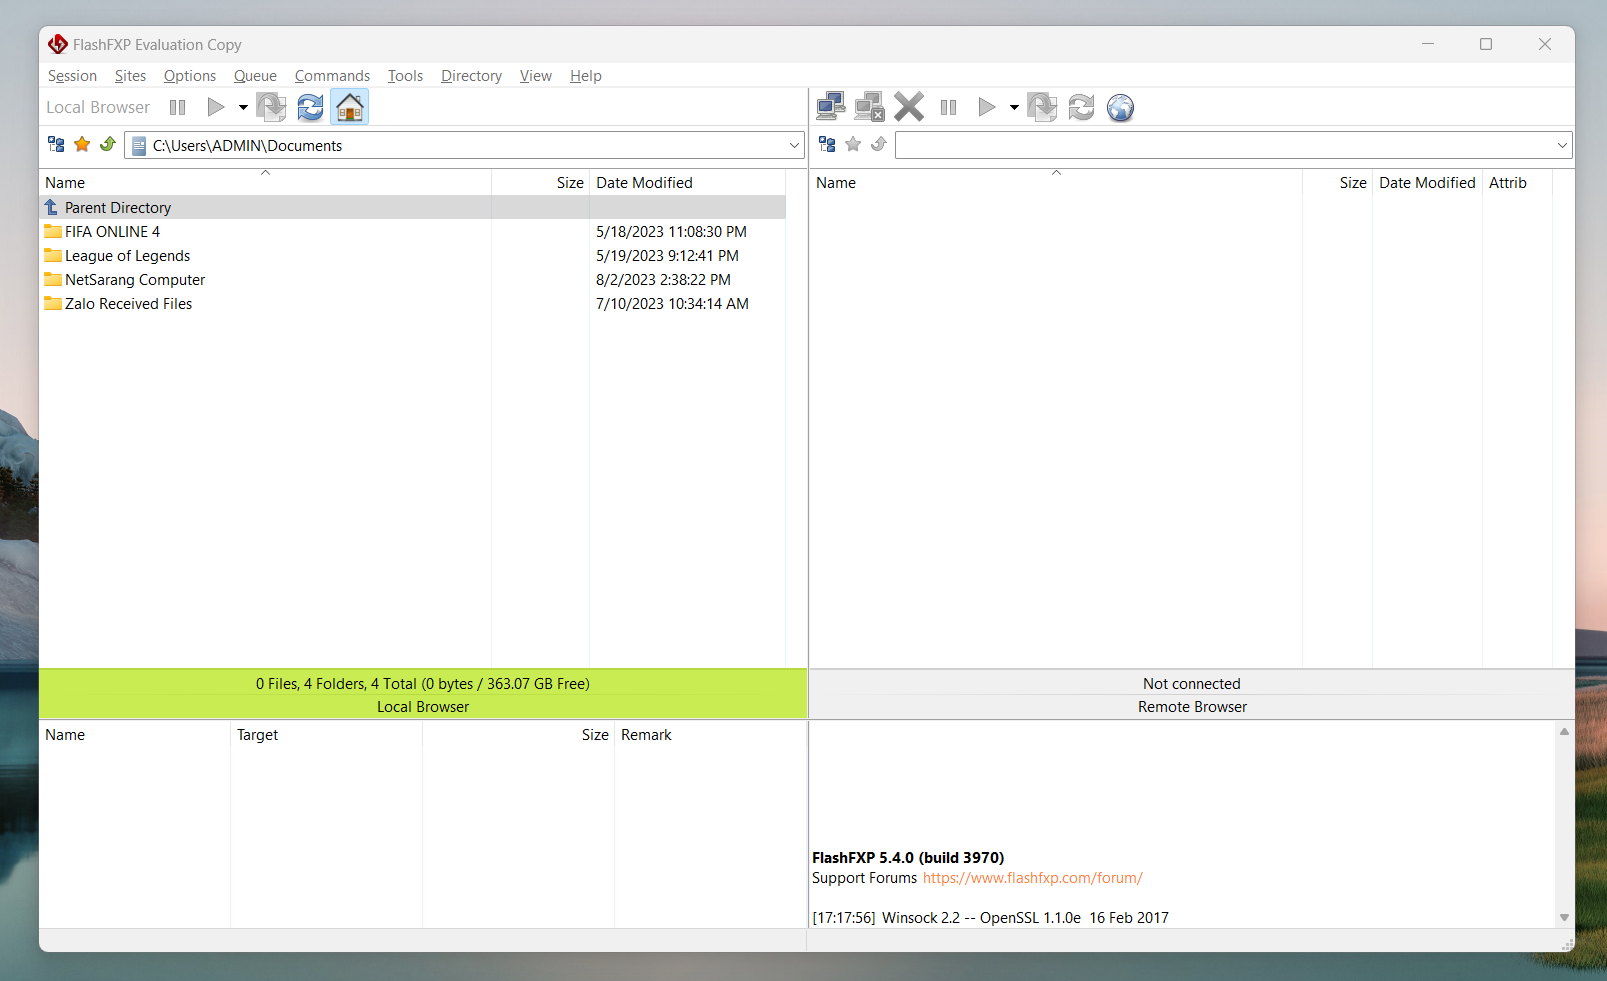Click the home switch-to-local browser icon
Screen dimensions: 1607x981
[x=350, y=107]
